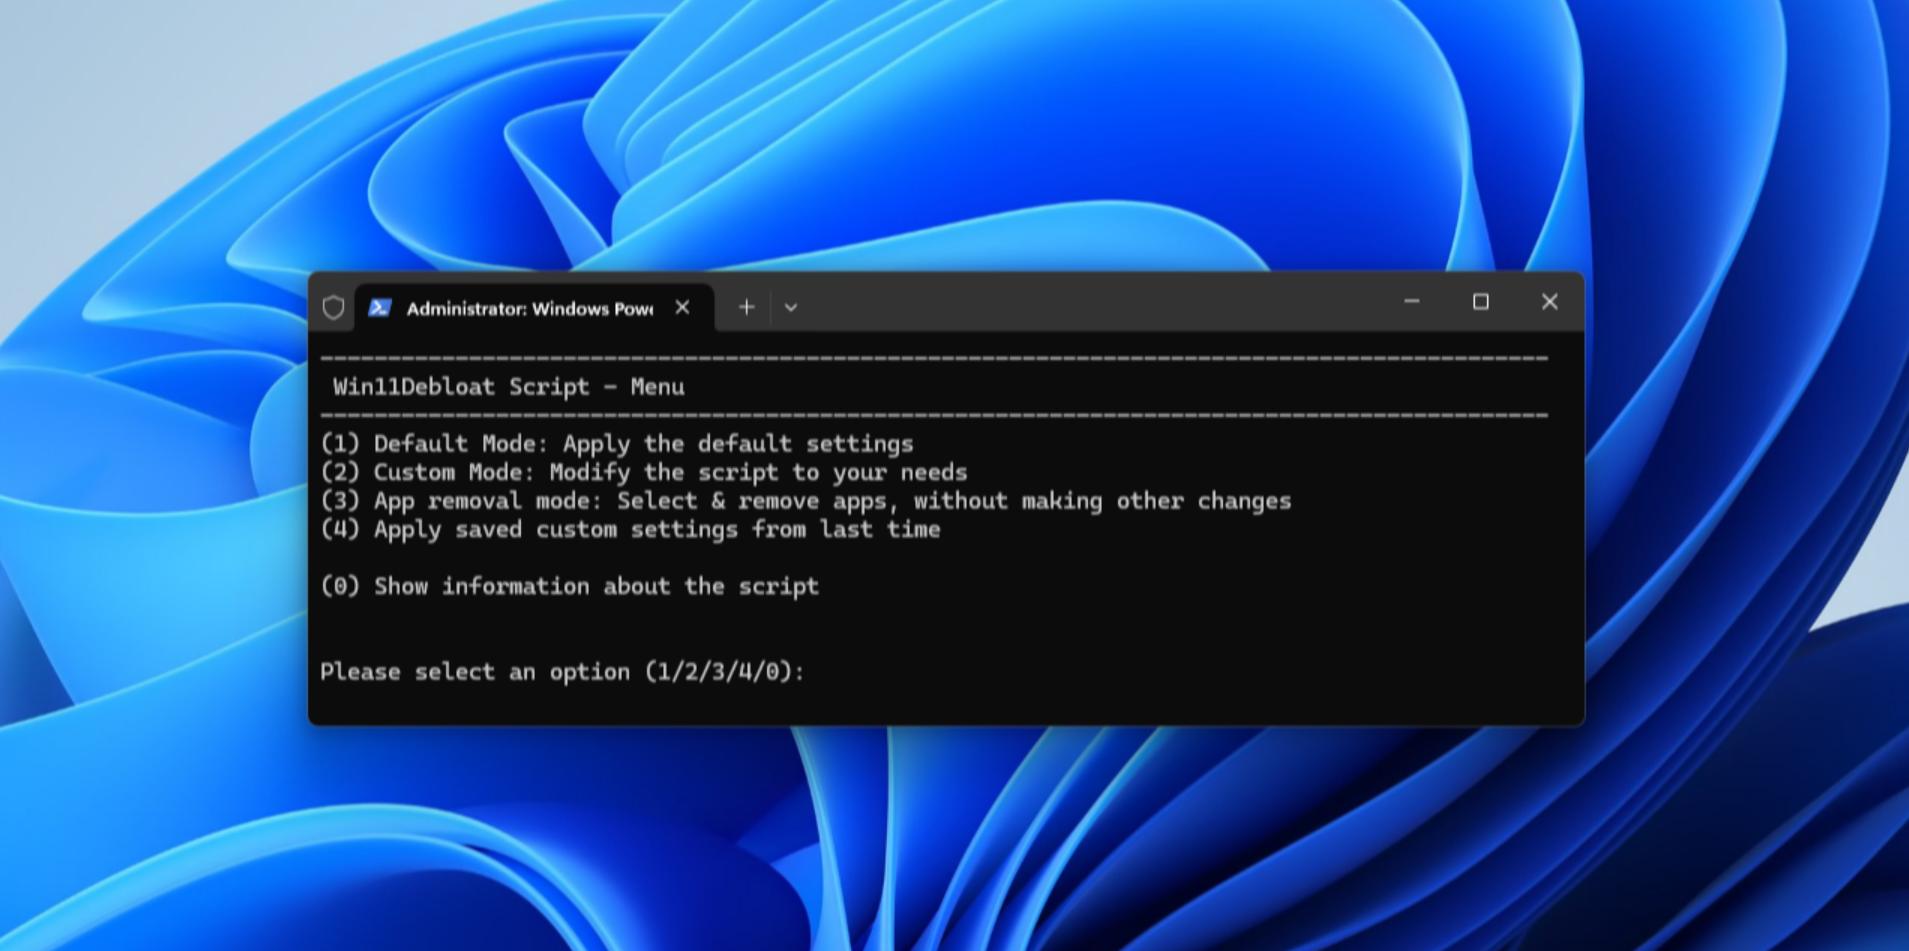Click after the 'Please select an option' prompt

[x=830, y=672]
